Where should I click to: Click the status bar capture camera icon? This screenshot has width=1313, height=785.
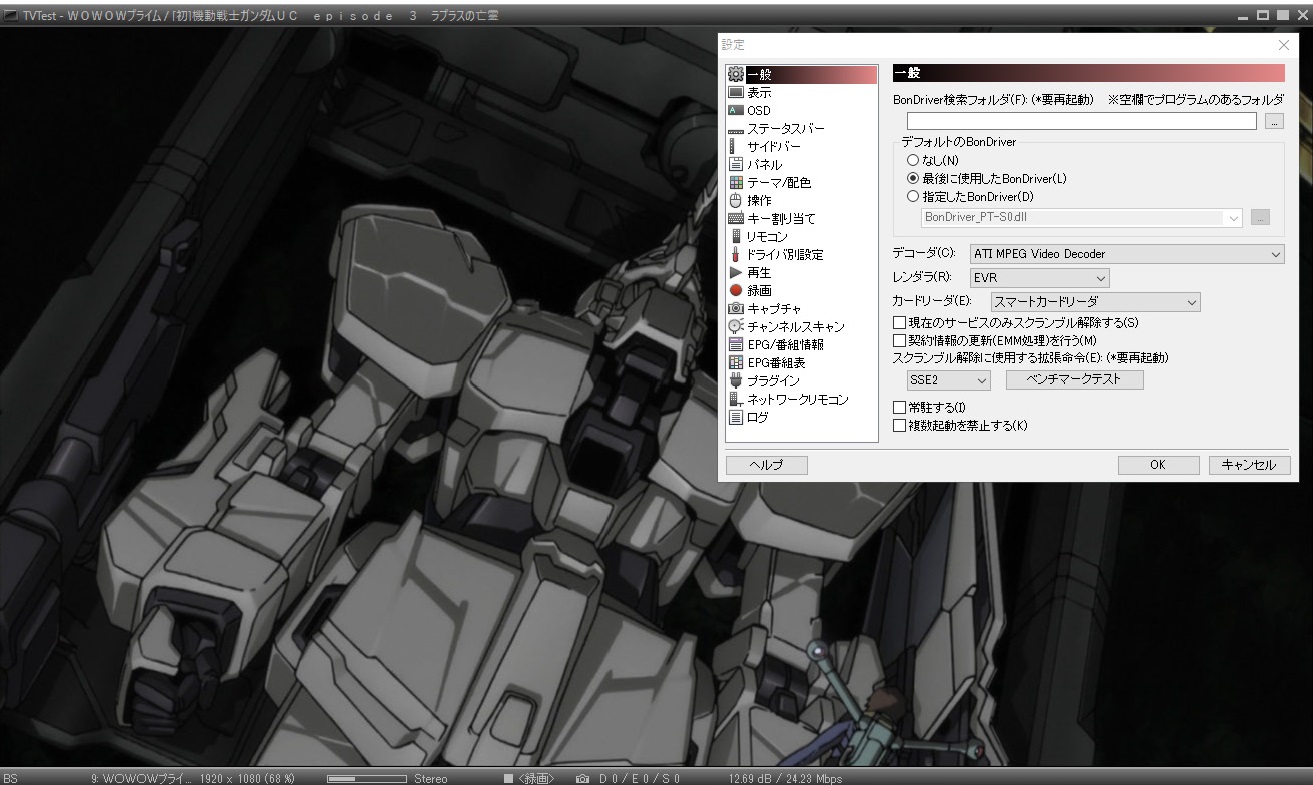pos(582,778)
